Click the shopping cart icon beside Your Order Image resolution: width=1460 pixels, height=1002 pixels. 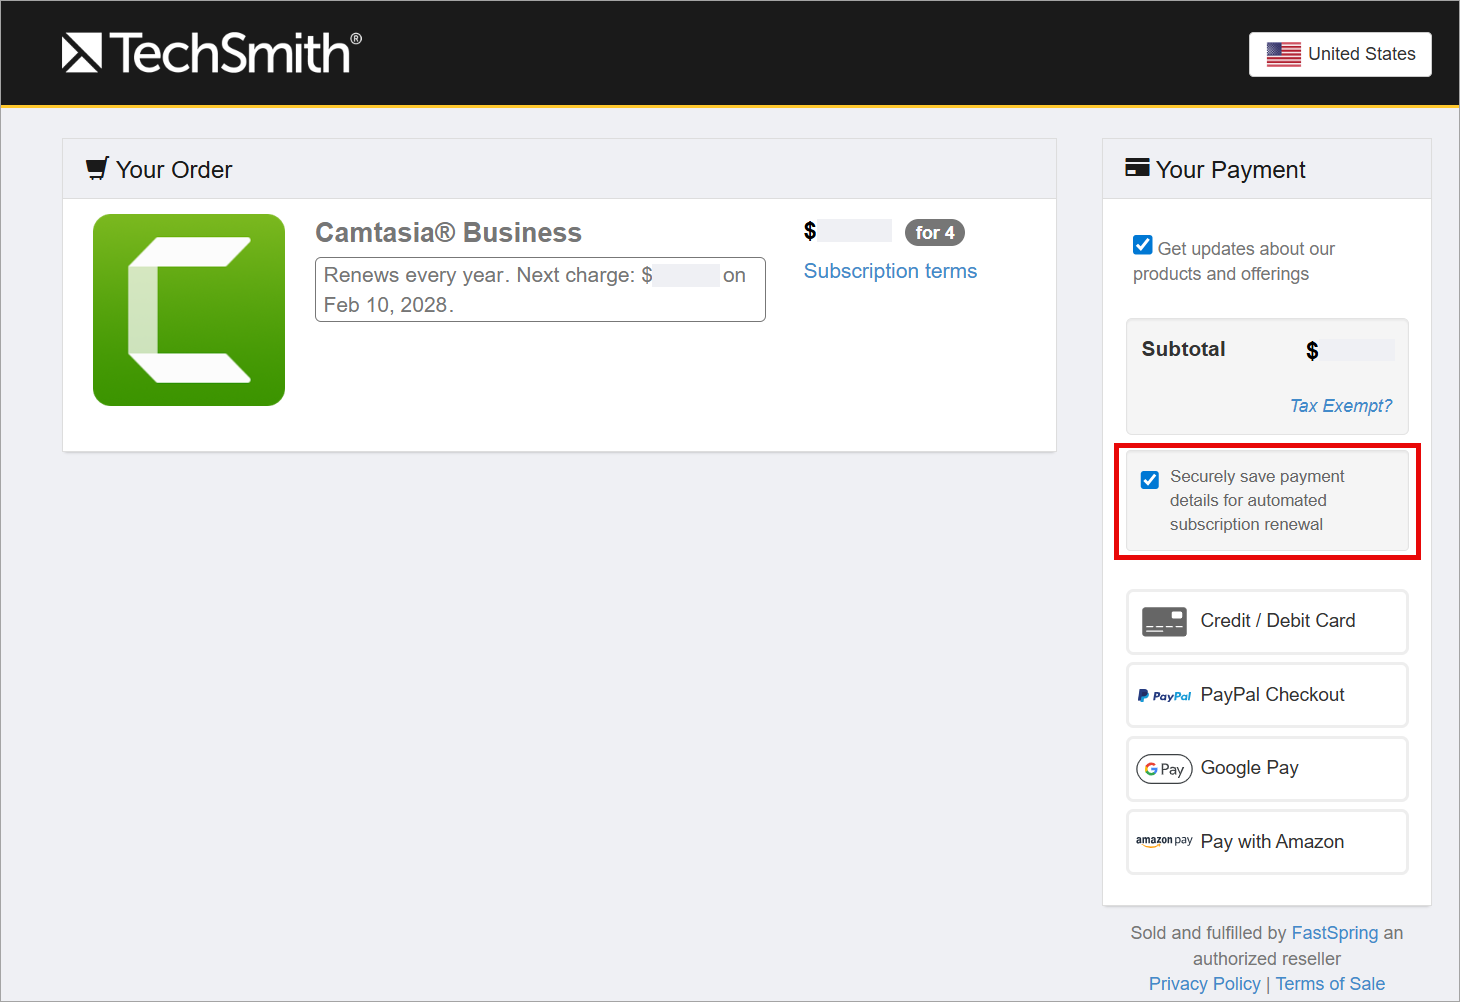(97, 169)
